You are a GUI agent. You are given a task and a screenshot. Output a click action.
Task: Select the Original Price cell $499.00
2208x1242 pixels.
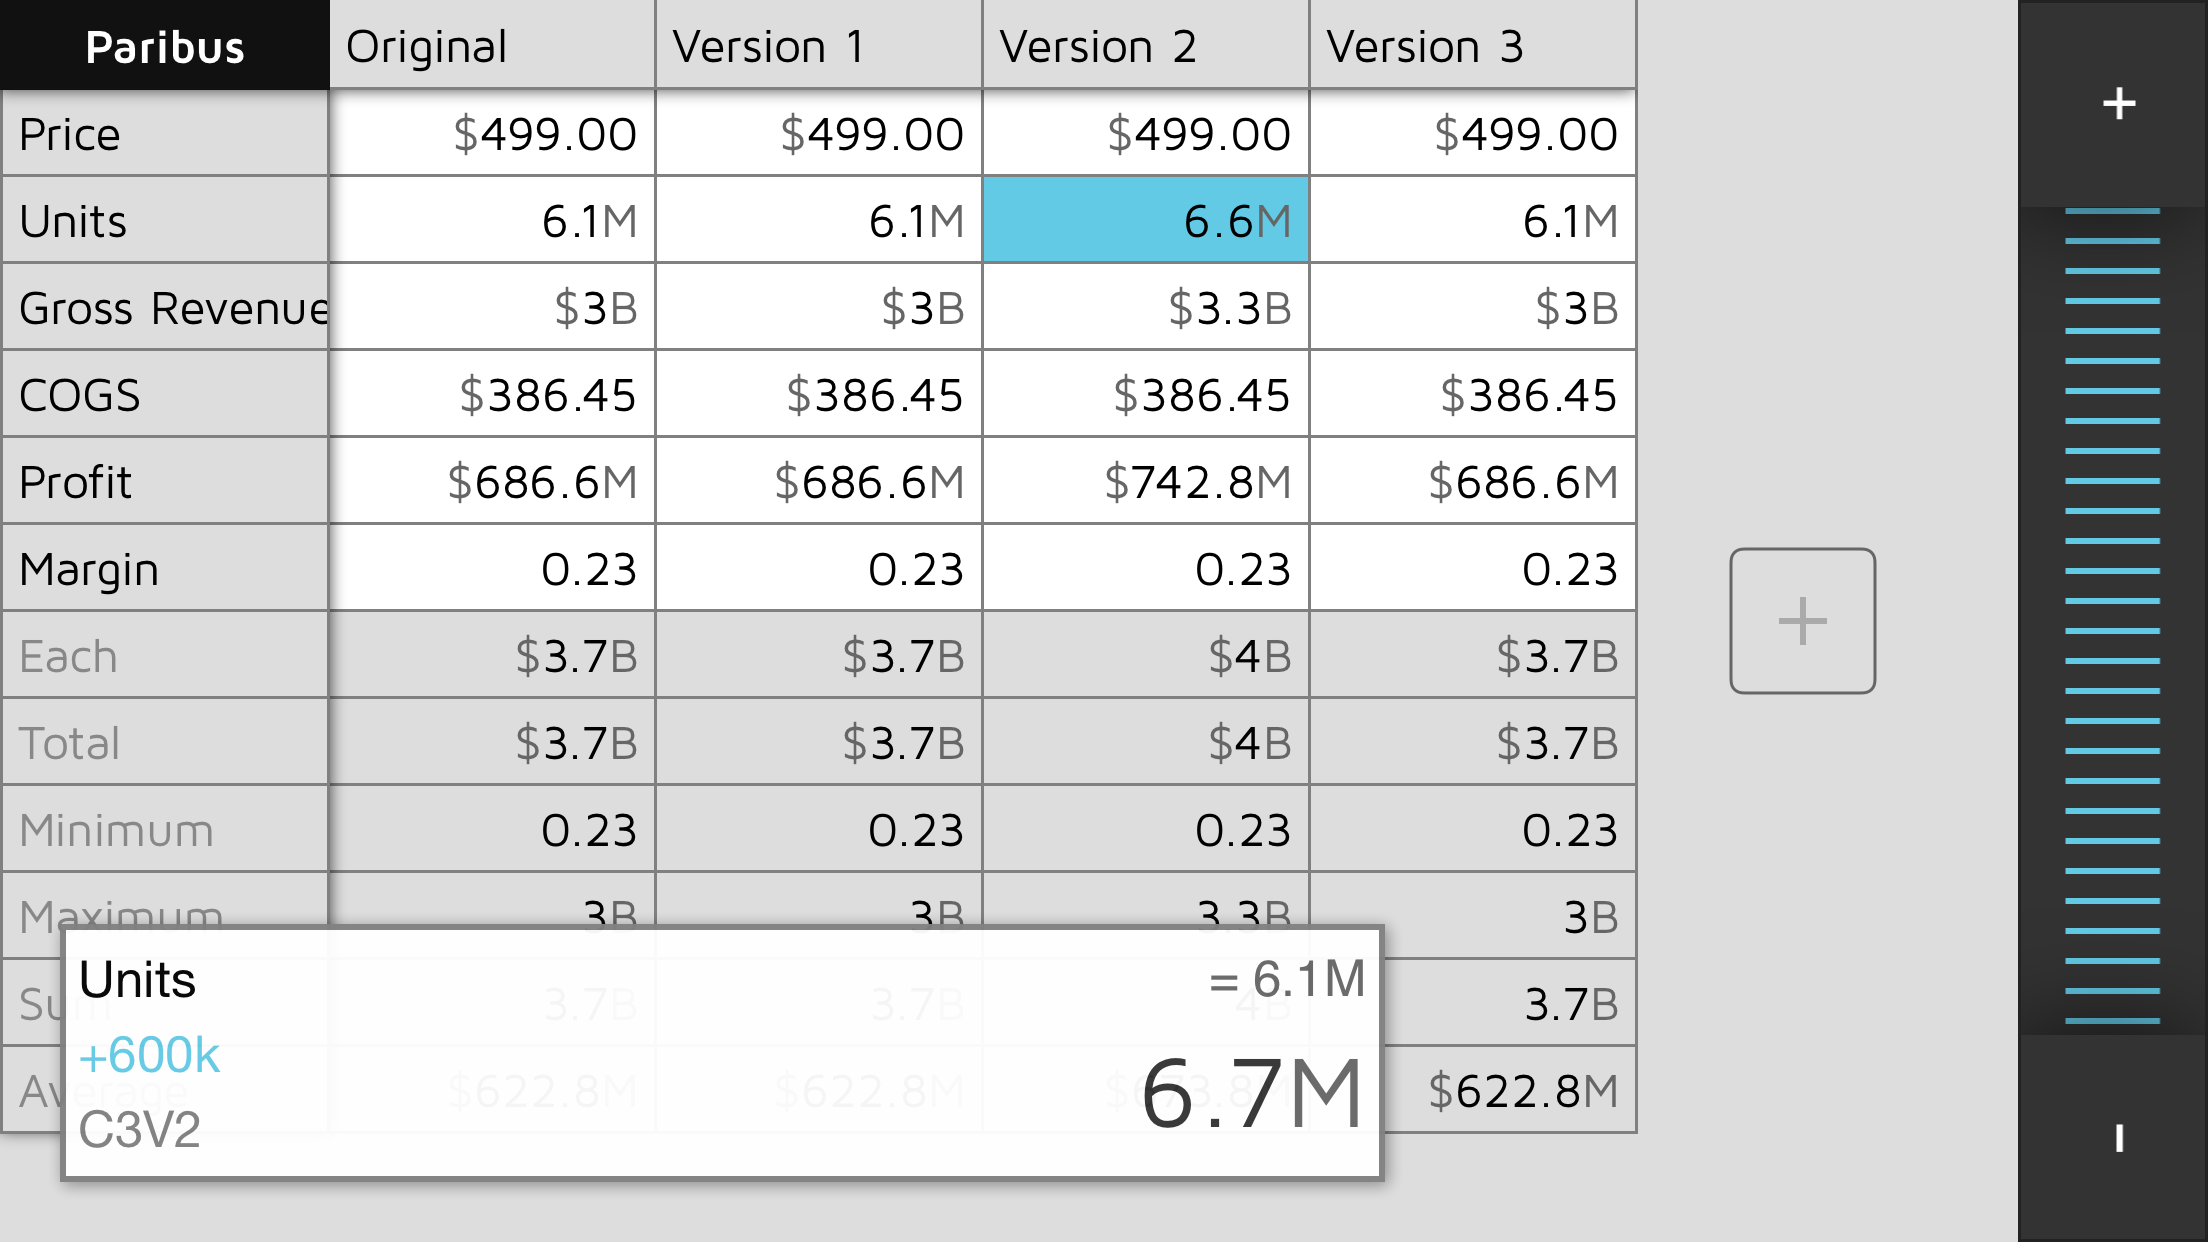491,133
